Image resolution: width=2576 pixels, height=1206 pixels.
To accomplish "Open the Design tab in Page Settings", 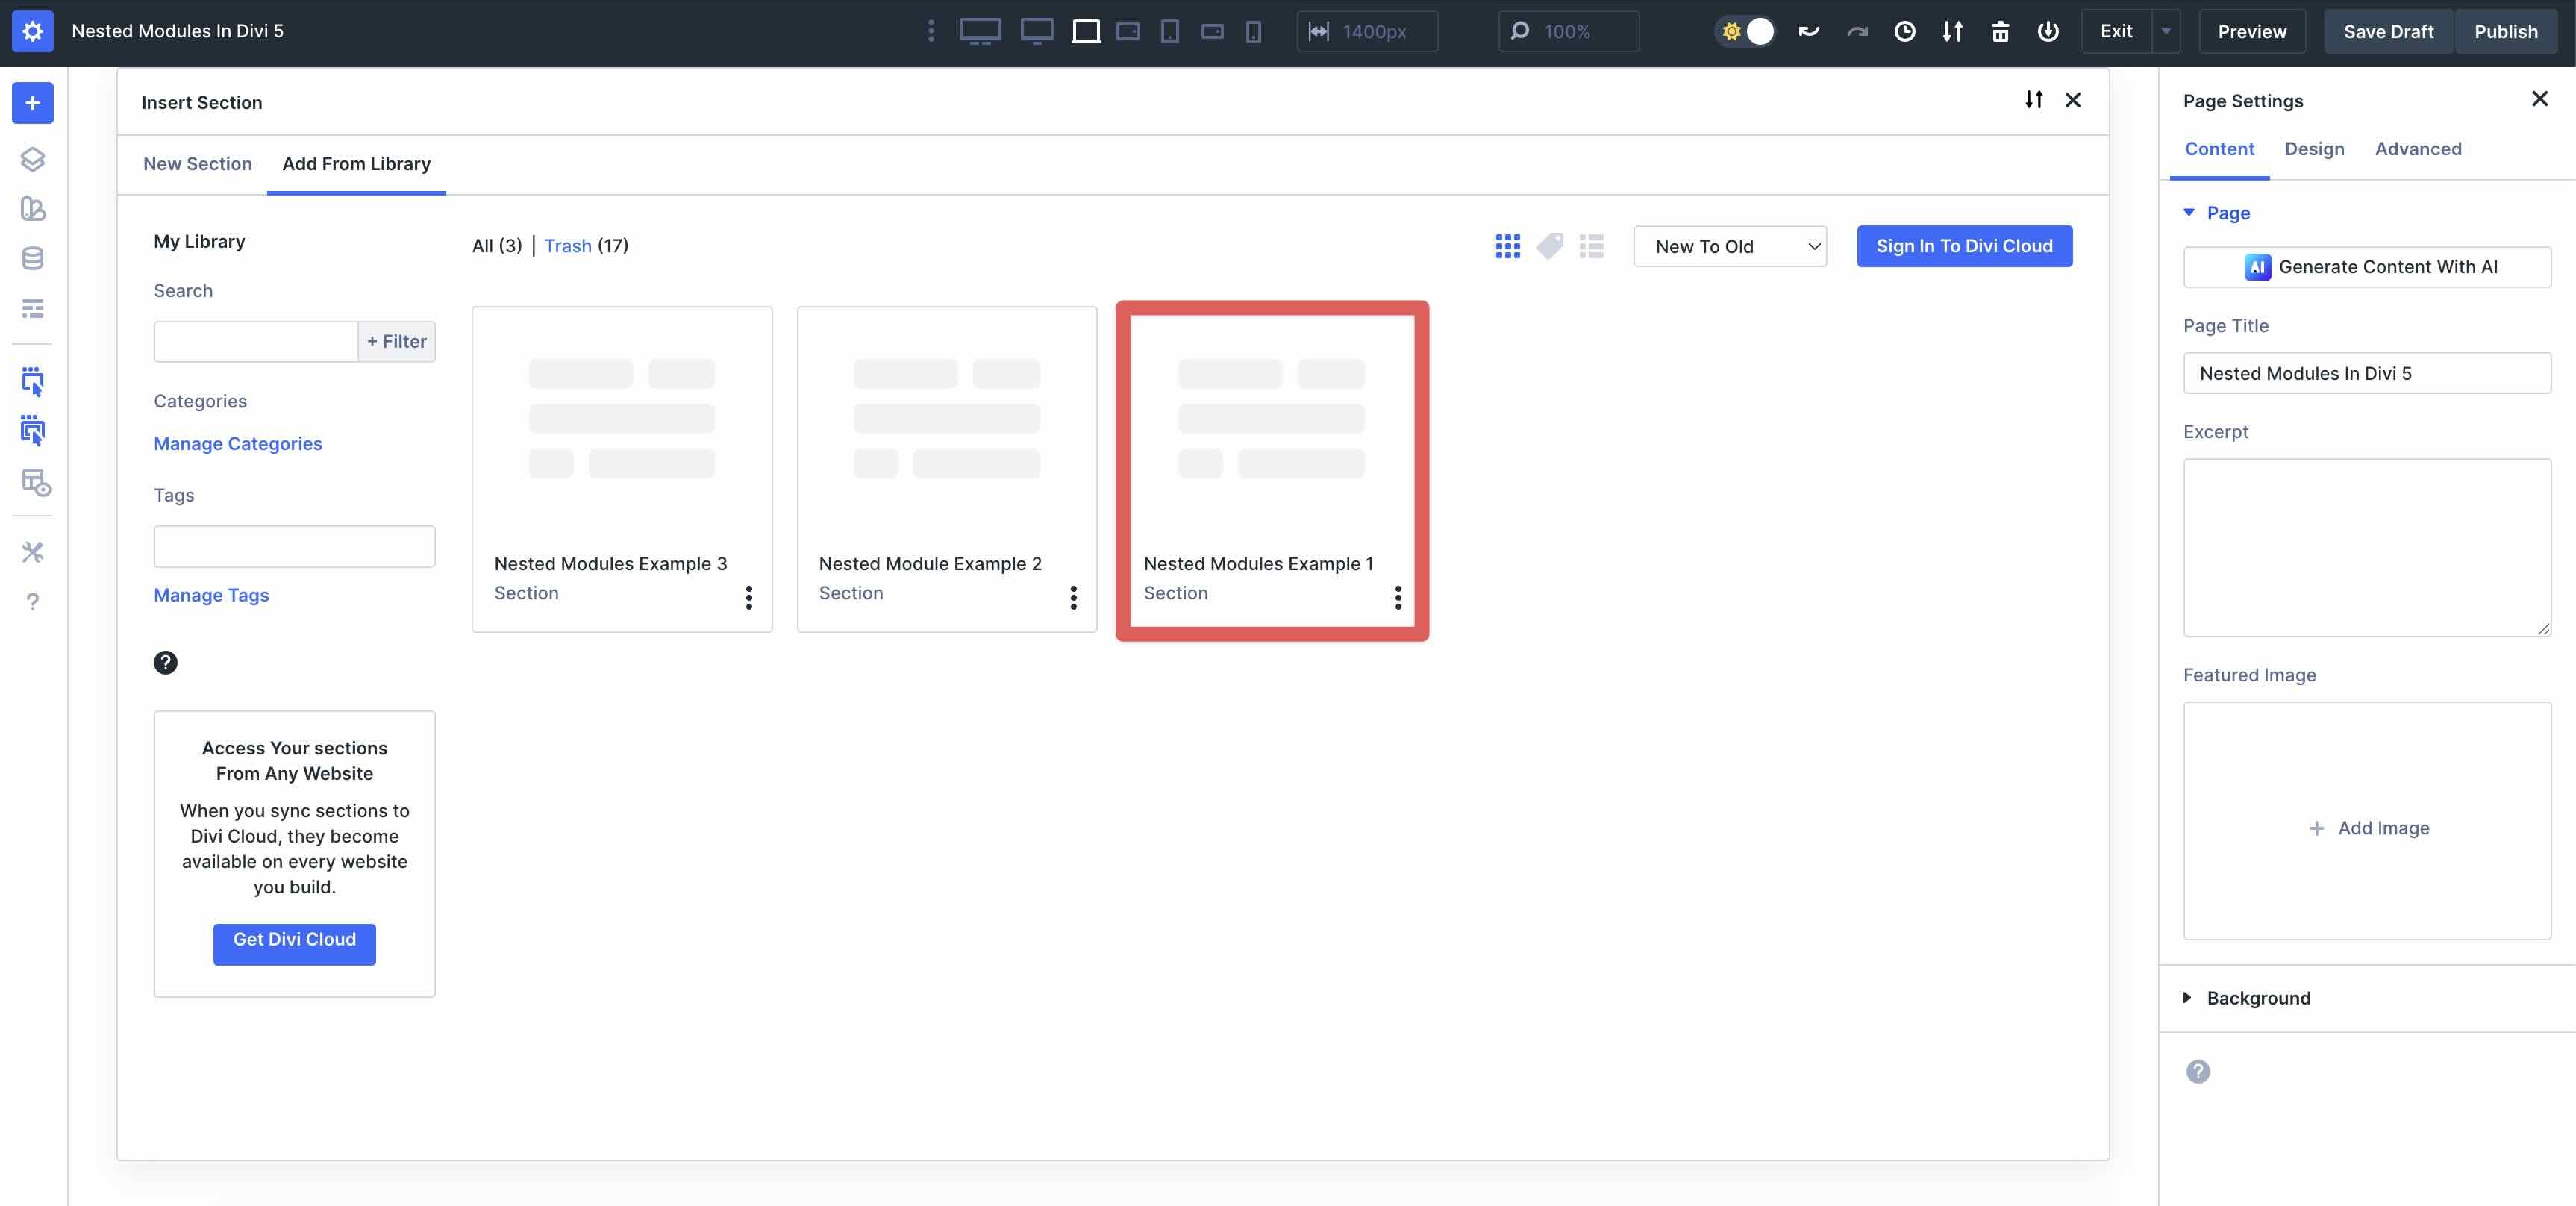I will pyautogui.click(x=2315, y=148).
